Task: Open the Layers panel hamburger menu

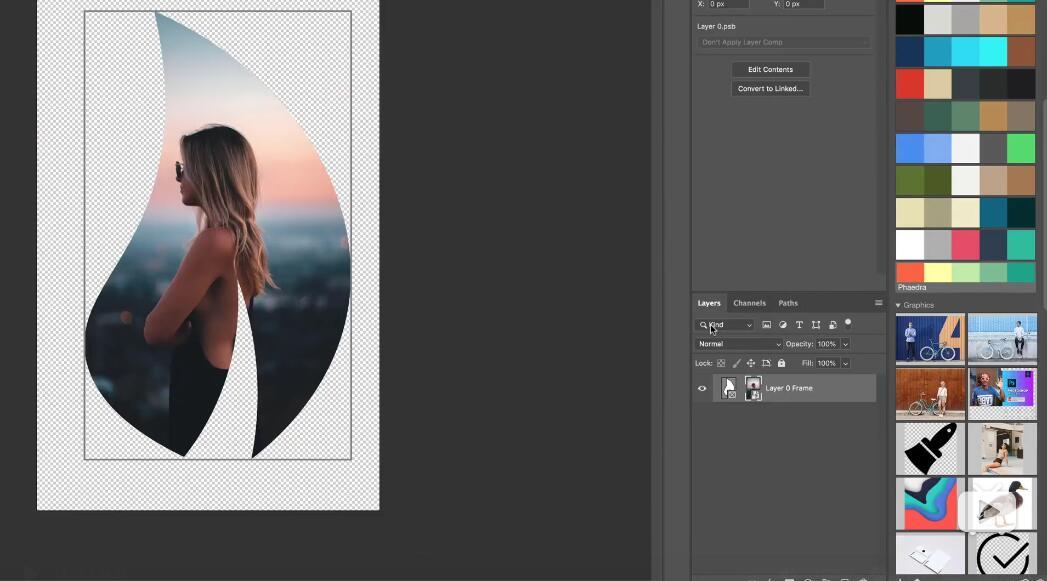Action: [x=878, y=303]
